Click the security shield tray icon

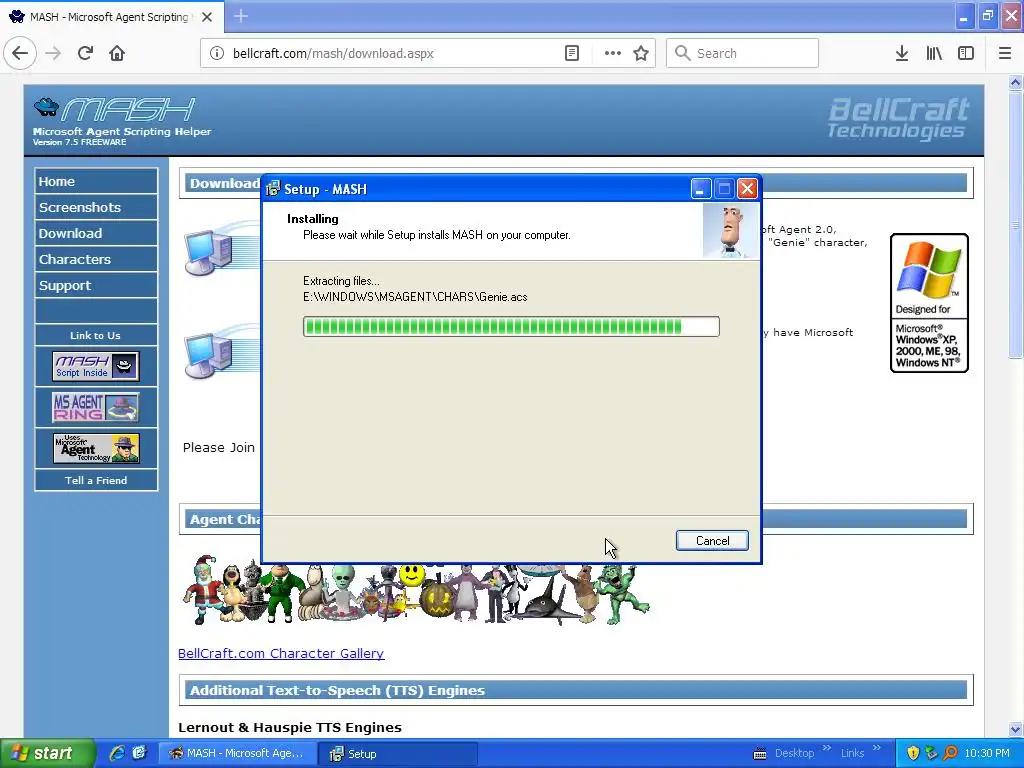pos(914,753)
